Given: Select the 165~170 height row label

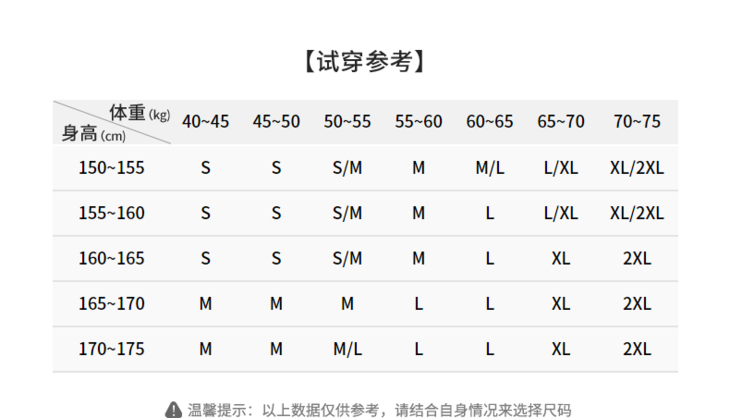Looking at the screenshot, I should [x=111, y=303].
